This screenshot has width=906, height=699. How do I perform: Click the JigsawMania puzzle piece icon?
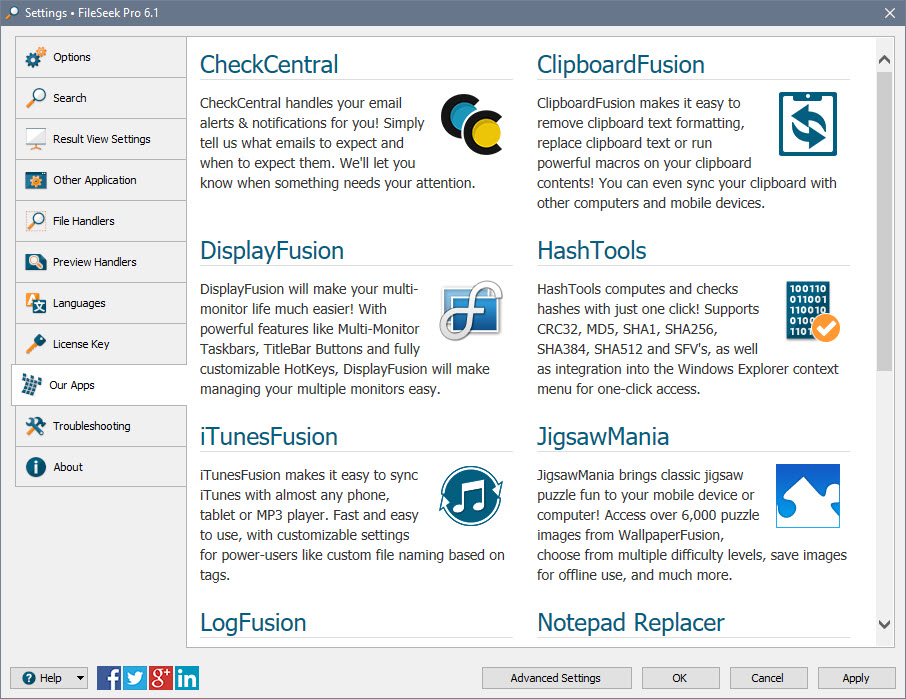coord(808,496)
